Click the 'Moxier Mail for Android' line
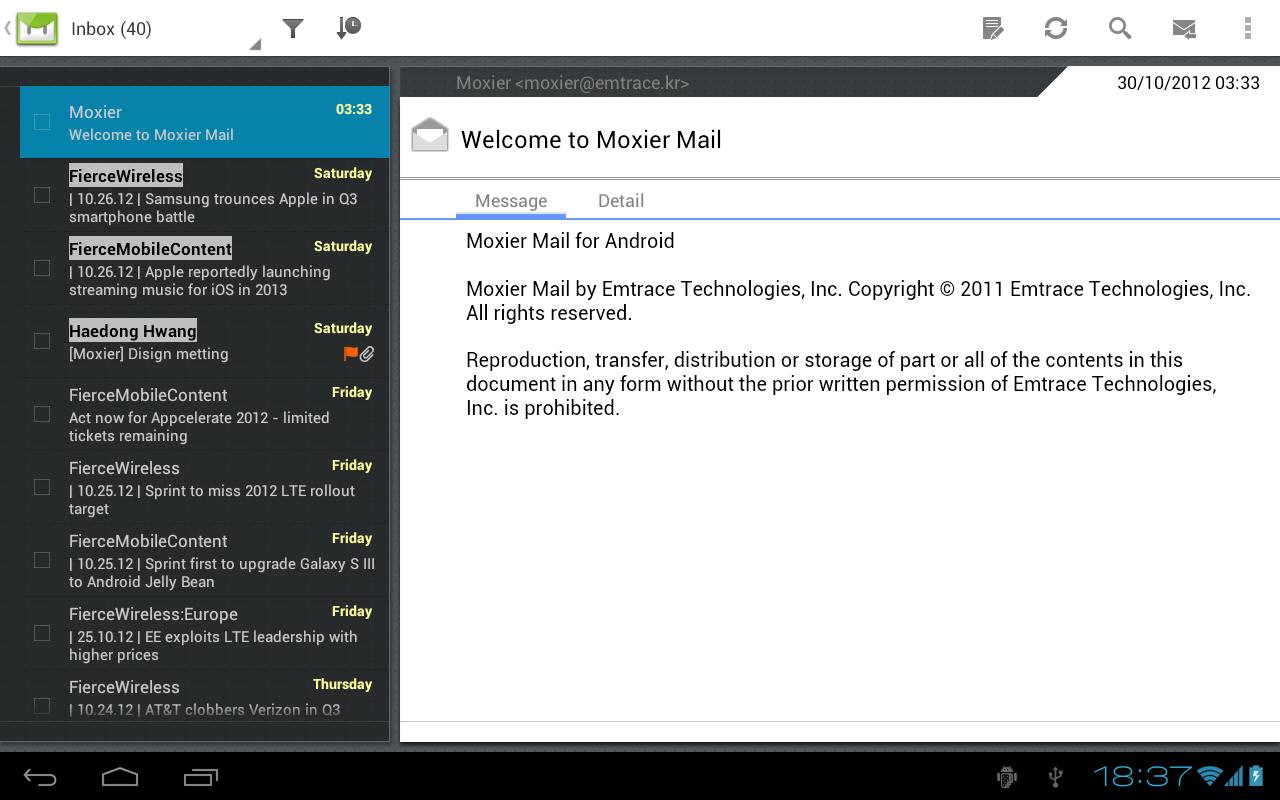Image resolution: width=1280 pixels, height=800 pixels. tap(570, 241)
